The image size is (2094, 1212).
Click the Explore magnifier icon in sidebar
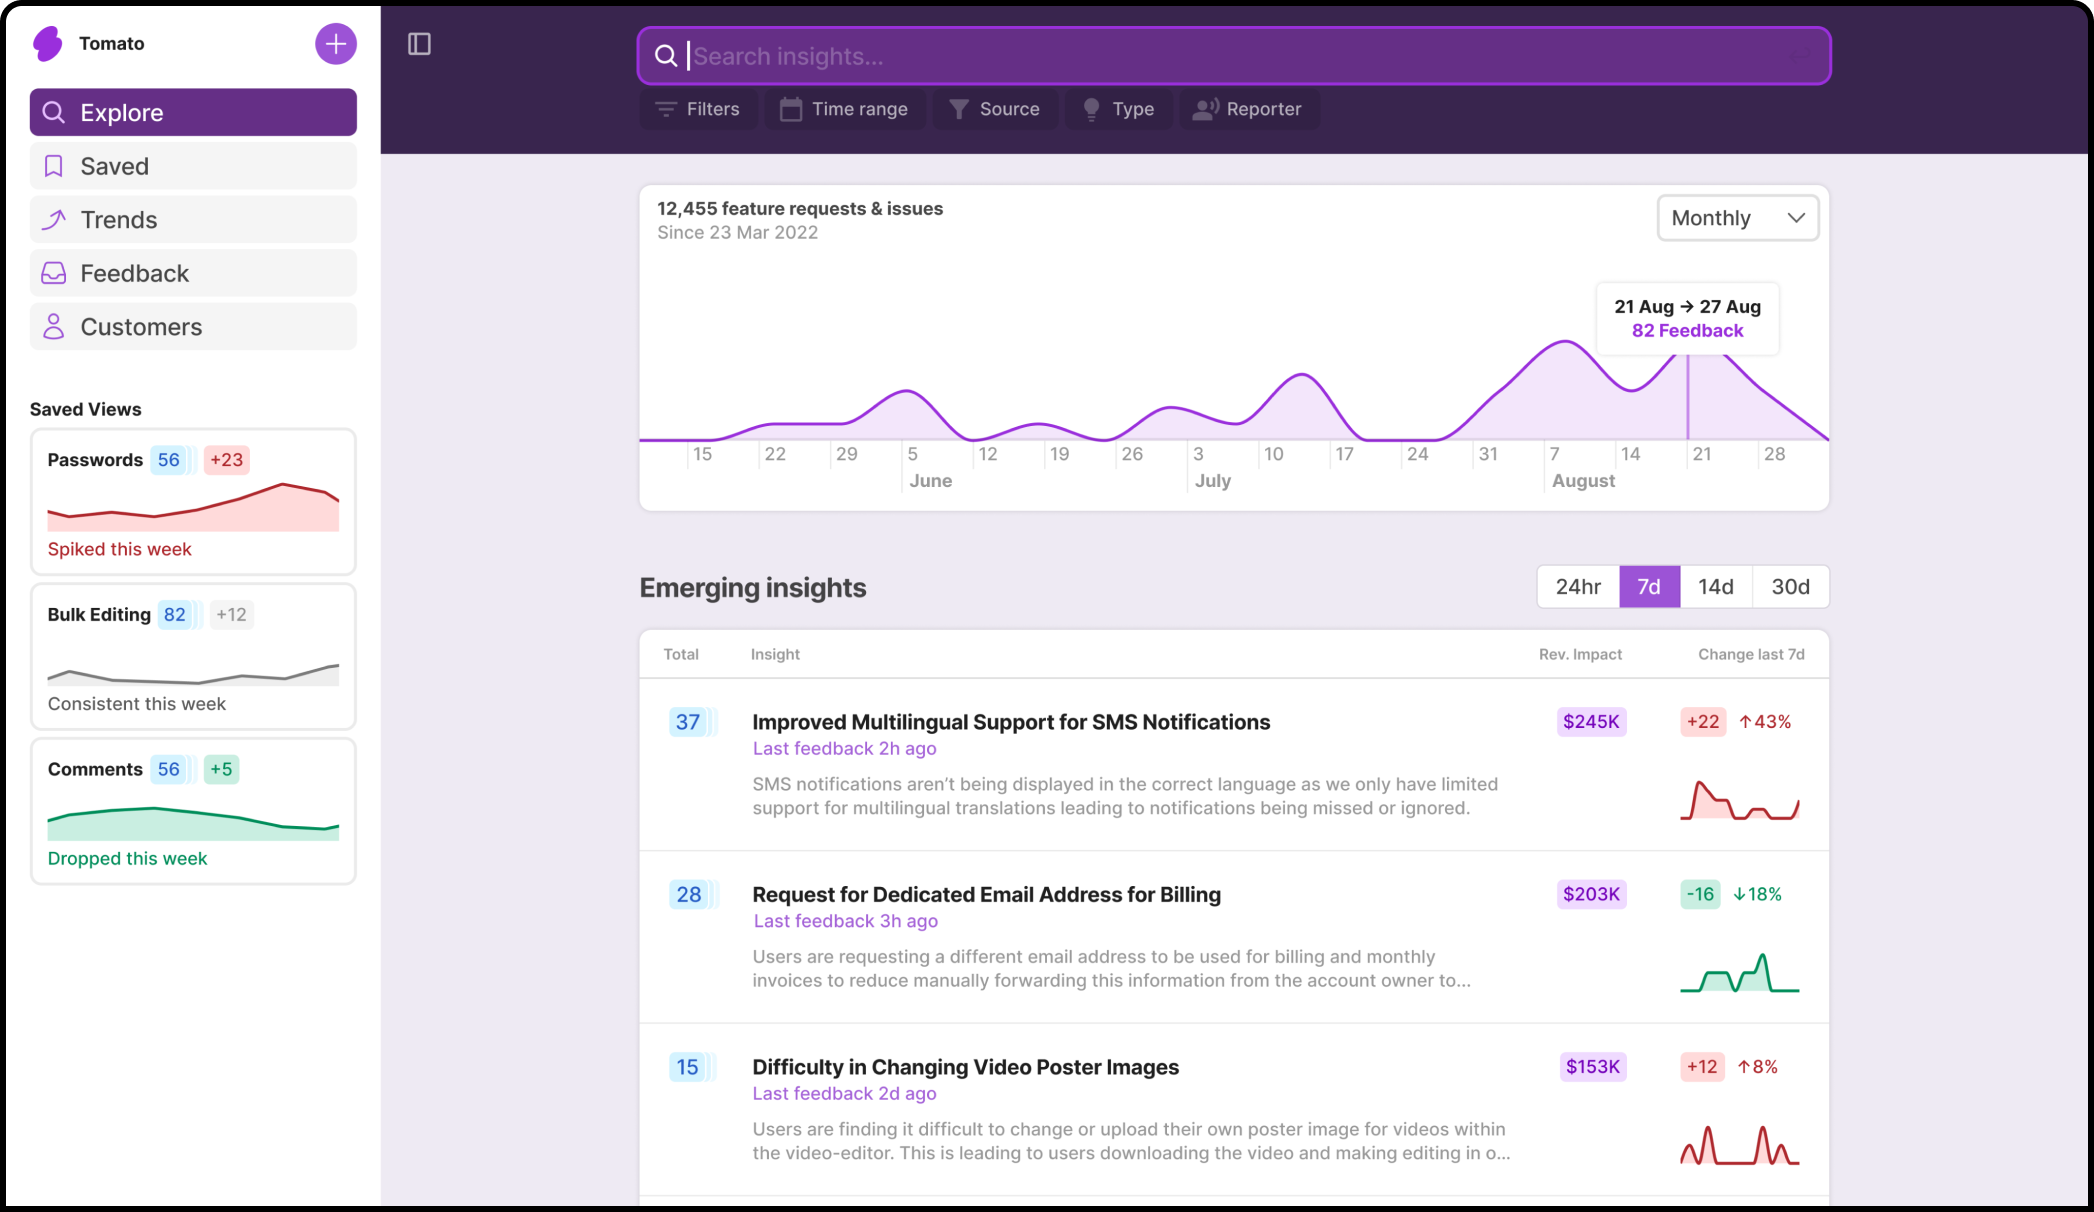[54, 112]
